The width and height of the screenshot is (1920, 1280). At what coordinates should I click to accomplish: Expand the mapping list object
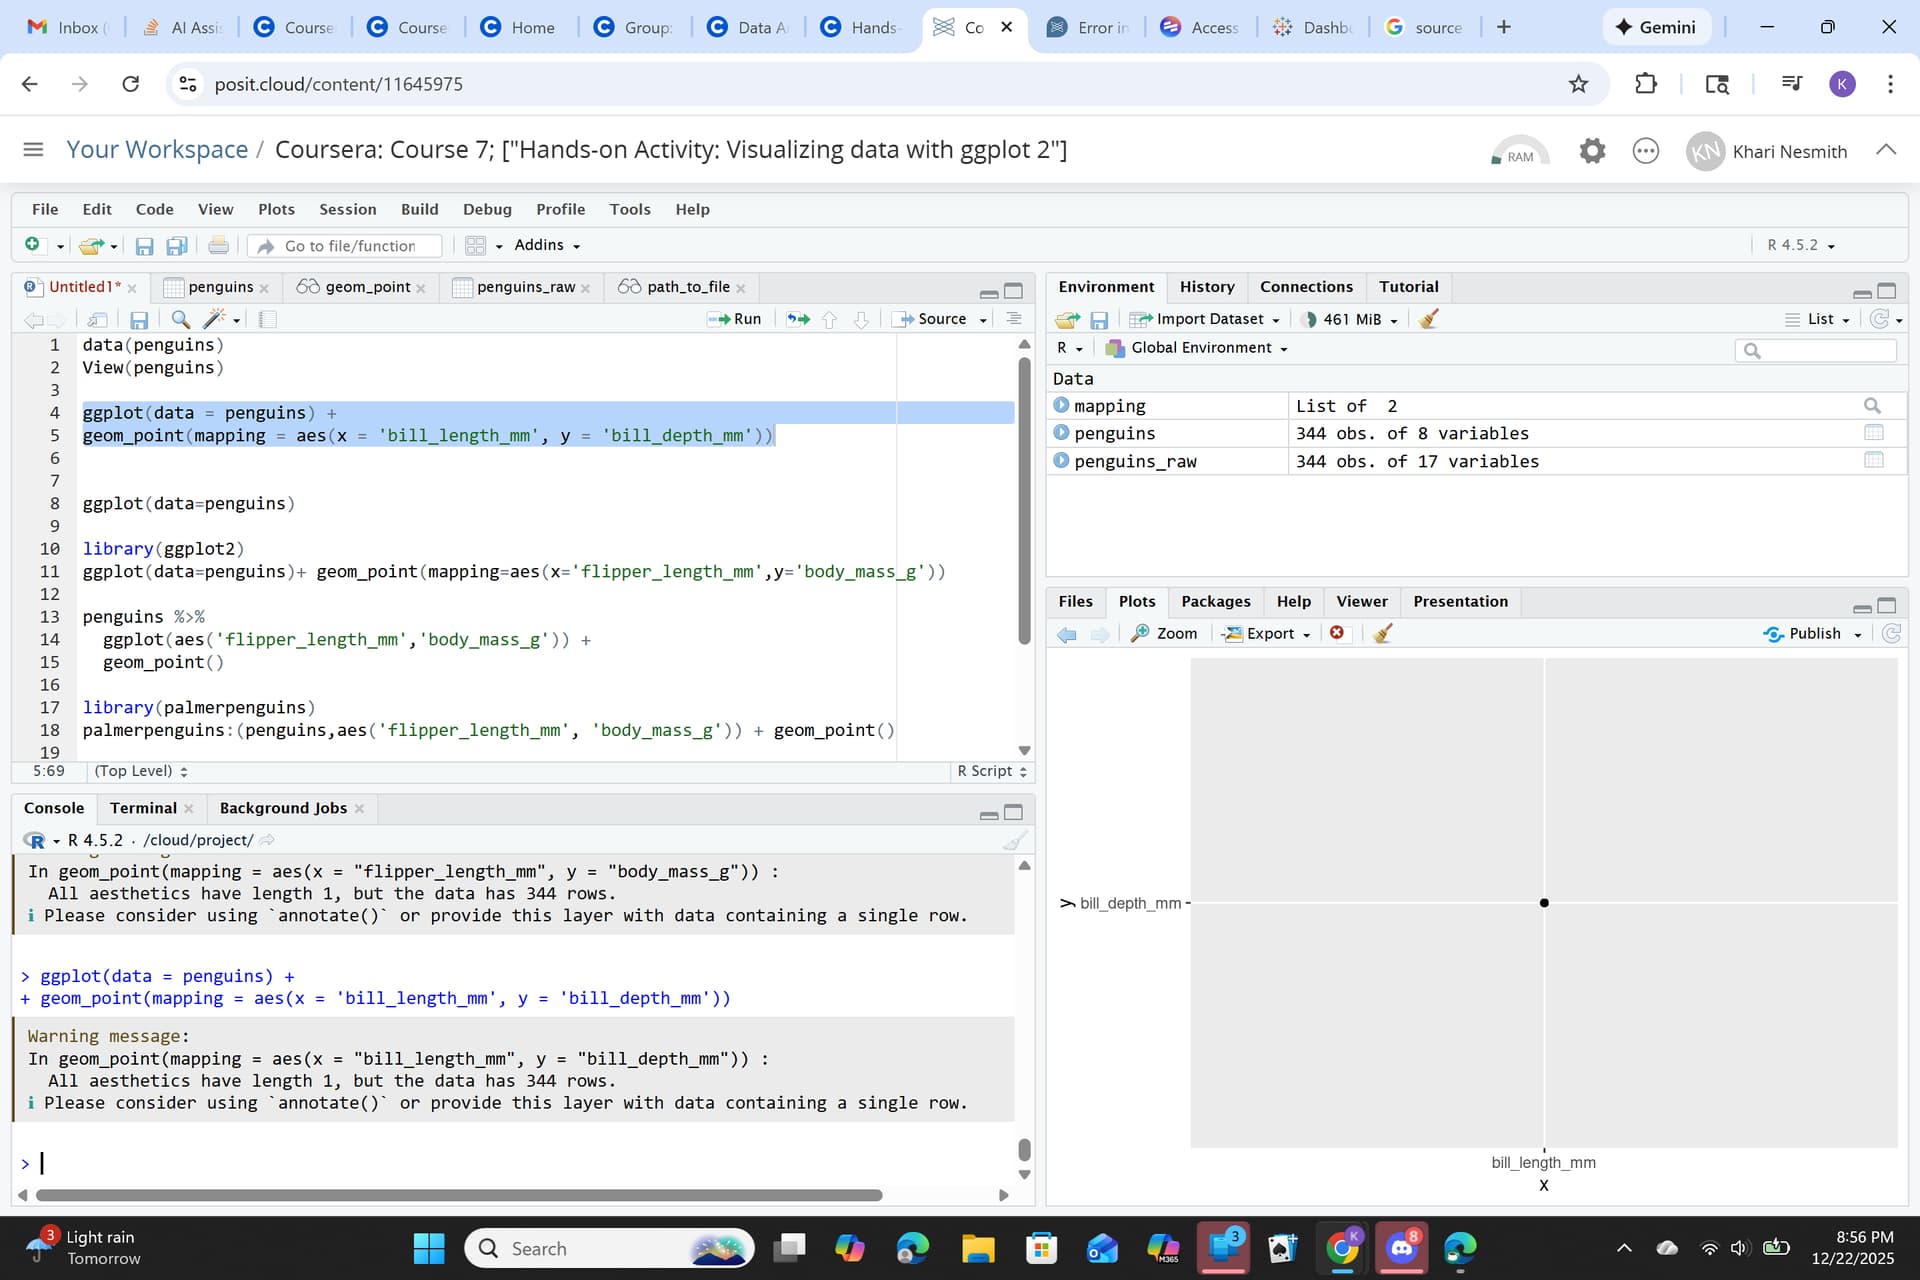[1061, 406]
